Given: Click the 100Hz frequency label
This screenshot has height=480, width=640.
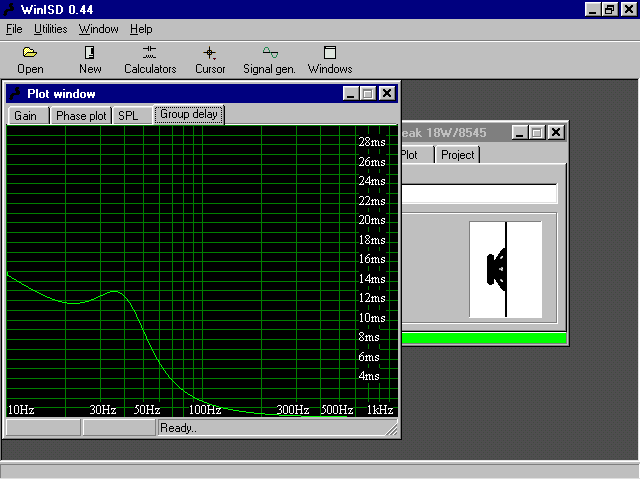Looking at the screenshot, I should pos(205,410).
